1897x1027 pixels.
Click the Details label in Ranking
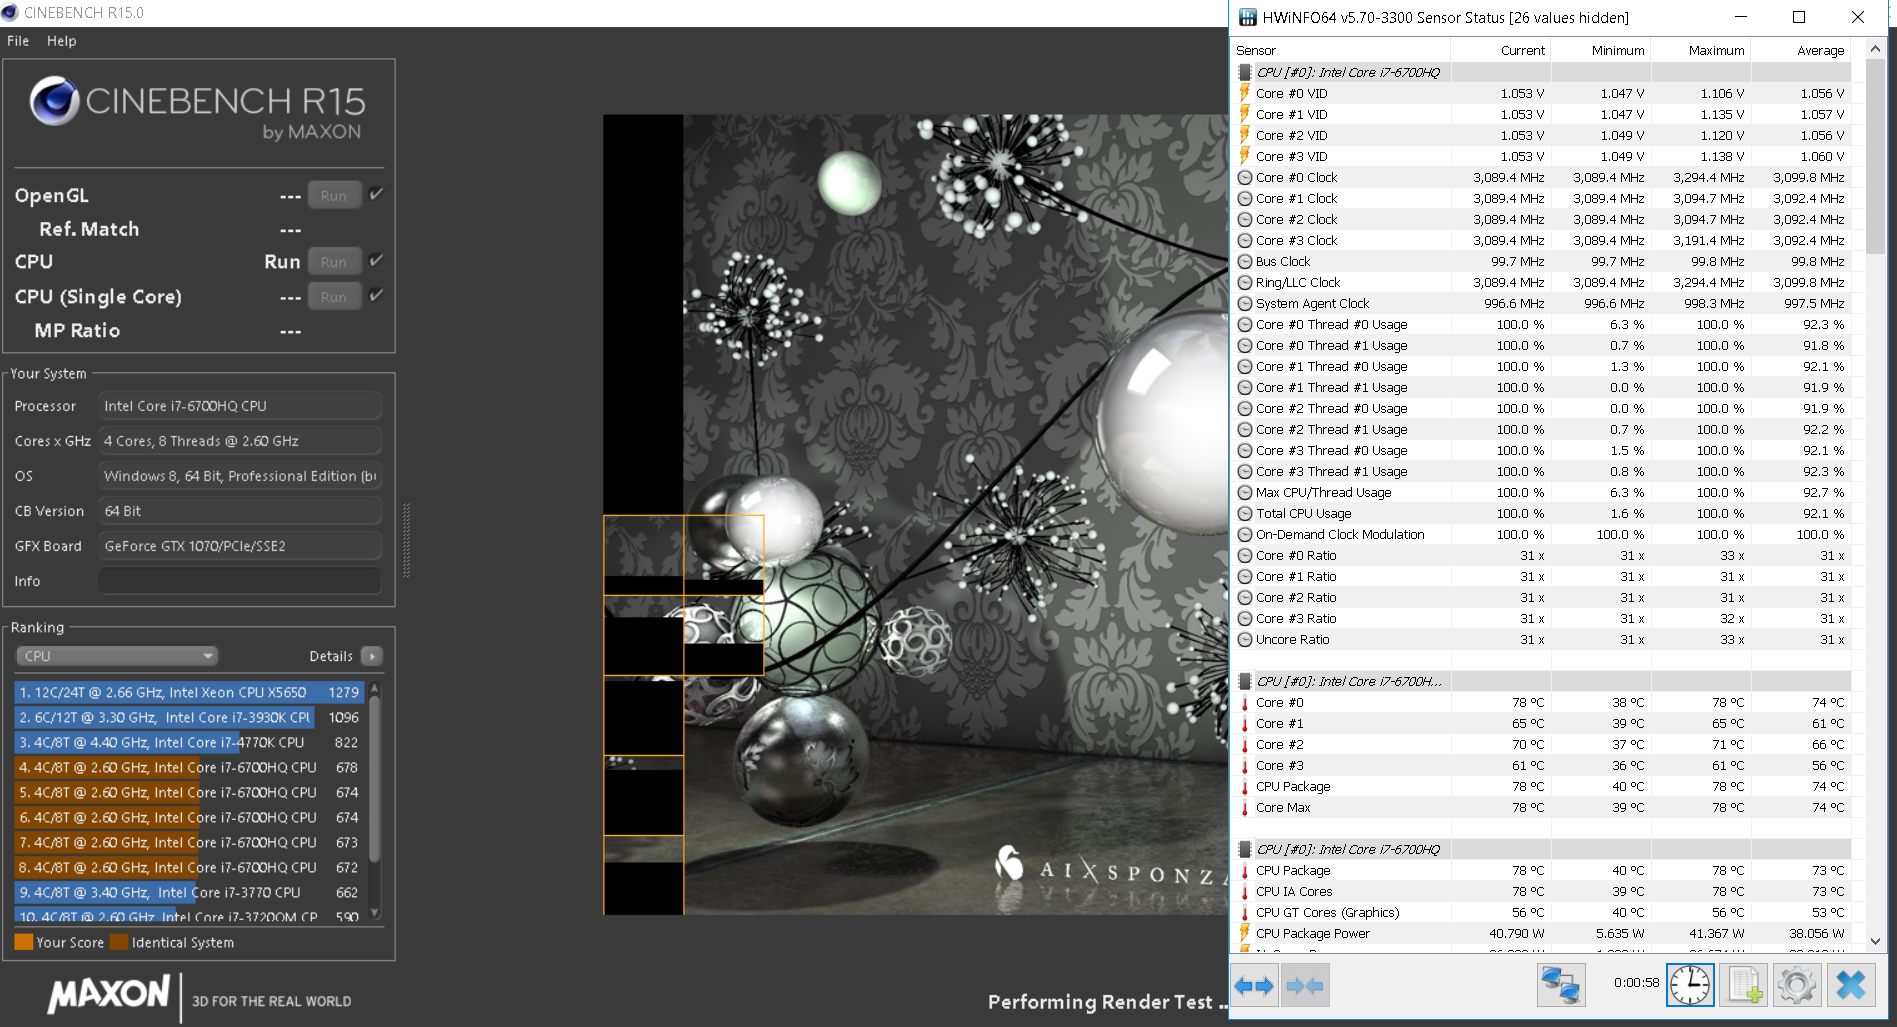click(331, 656)
